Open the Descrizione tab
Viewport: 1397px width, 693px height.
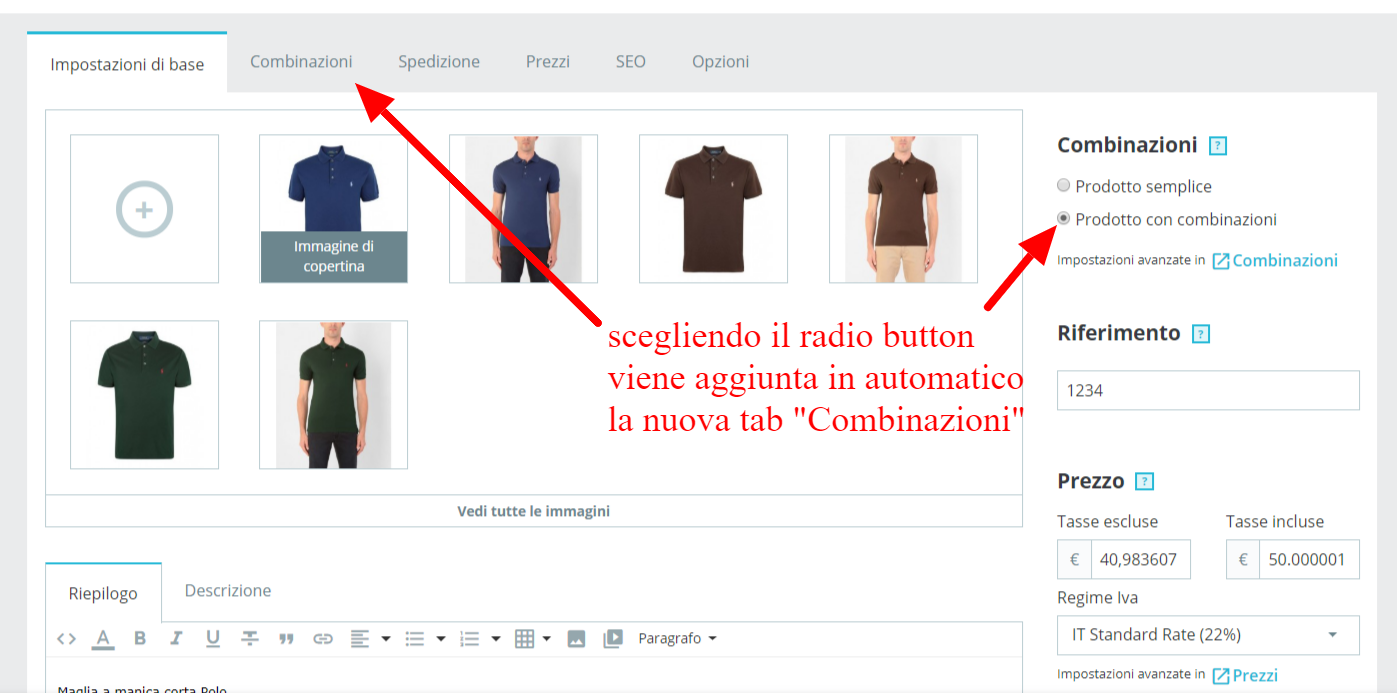pyautogui.click(x=227, y=591)
